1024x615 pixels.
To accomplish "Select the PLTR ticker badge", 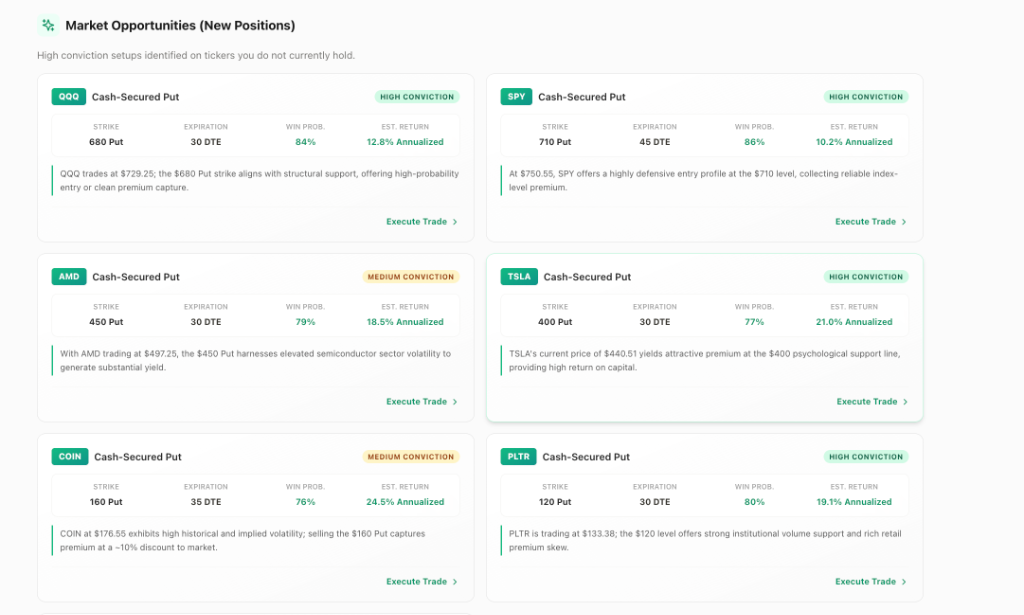I will [x=519, y=457].
